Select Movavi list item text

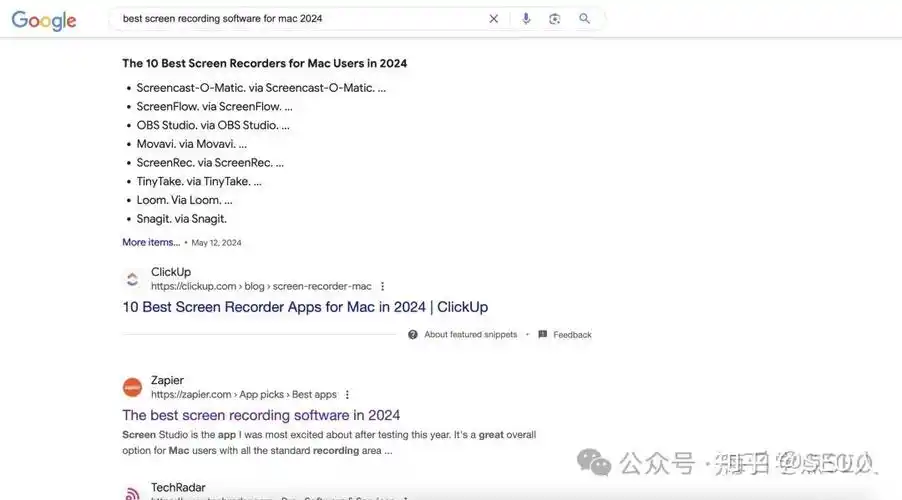point(192,144)
